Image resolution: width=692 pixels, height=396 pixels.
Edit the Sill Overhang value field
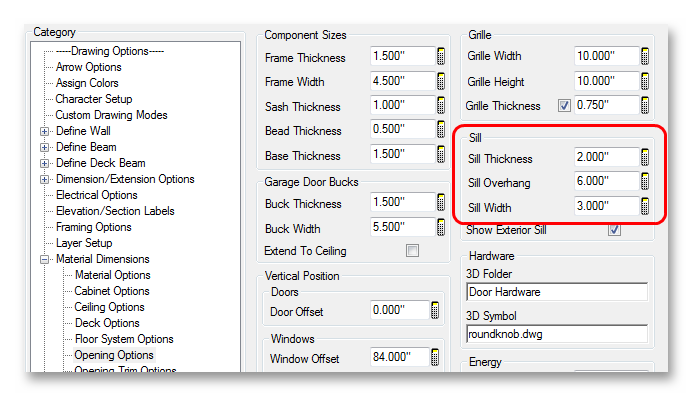coord(607,181)
